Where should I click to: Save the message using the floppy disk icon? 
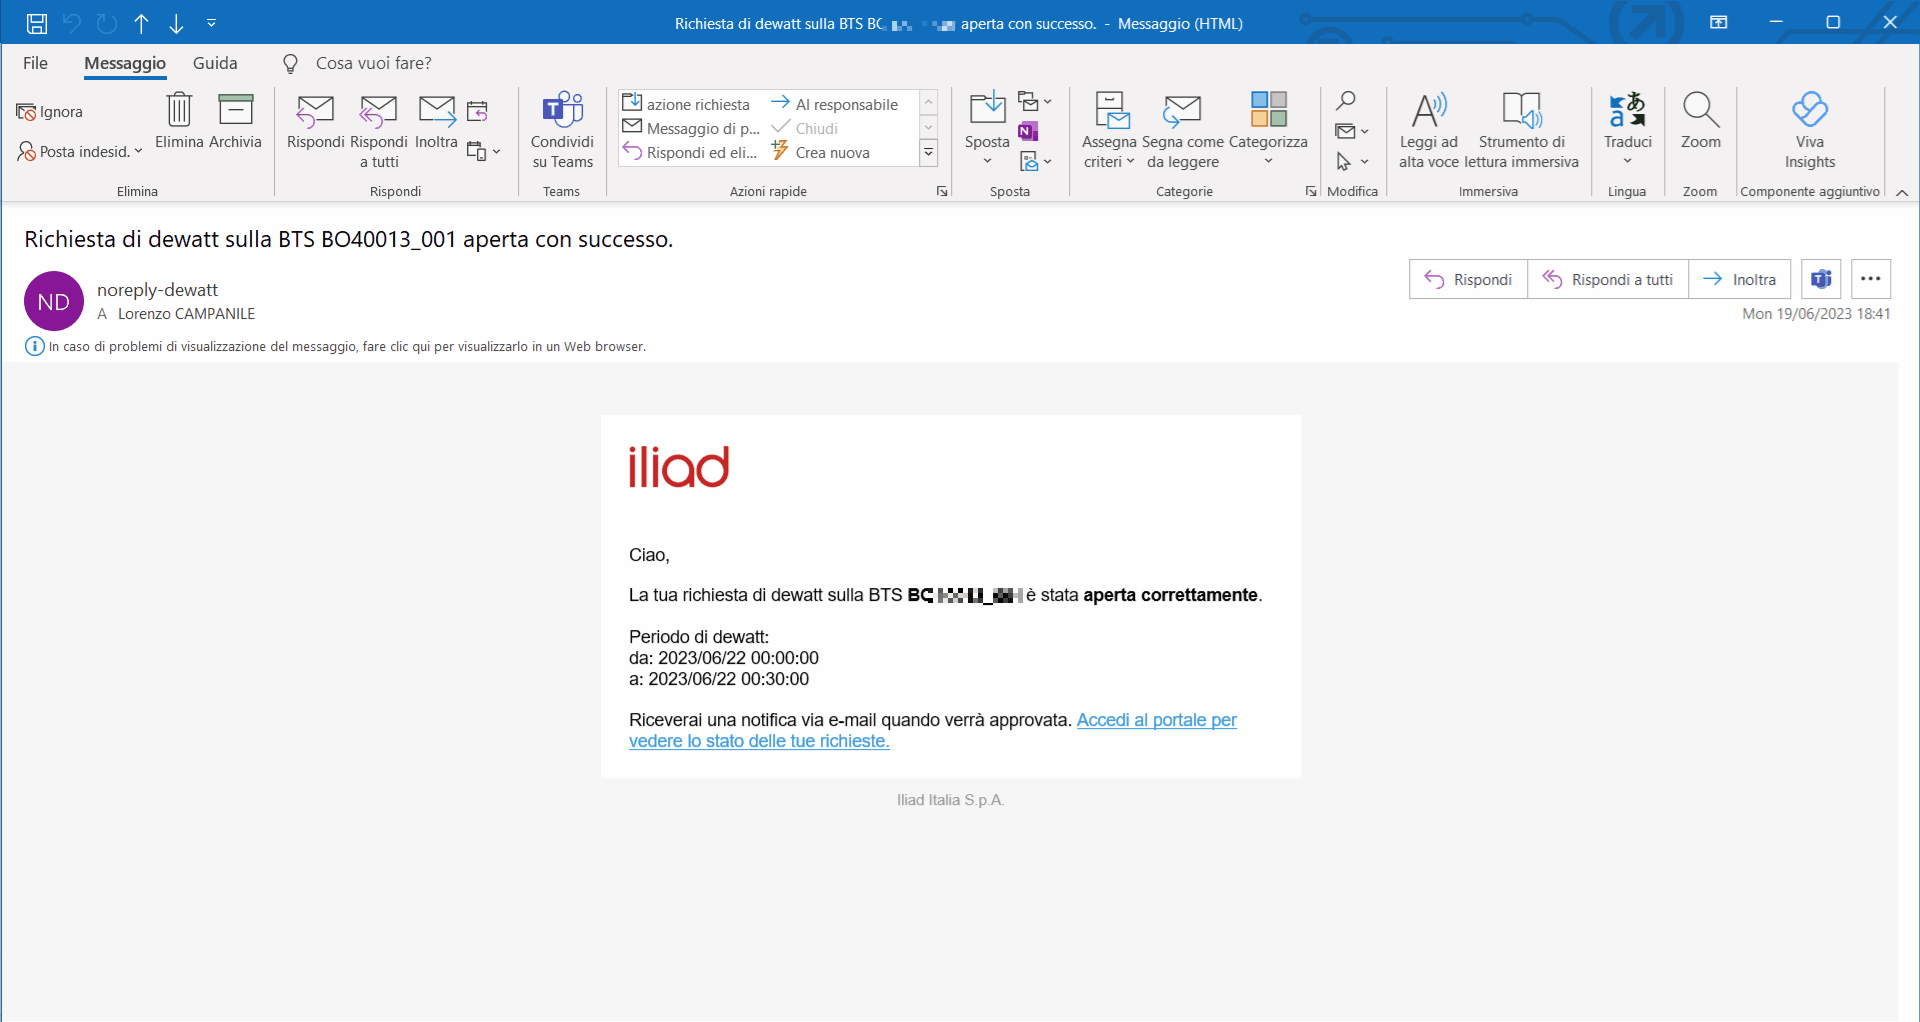[x=36, y=23]
